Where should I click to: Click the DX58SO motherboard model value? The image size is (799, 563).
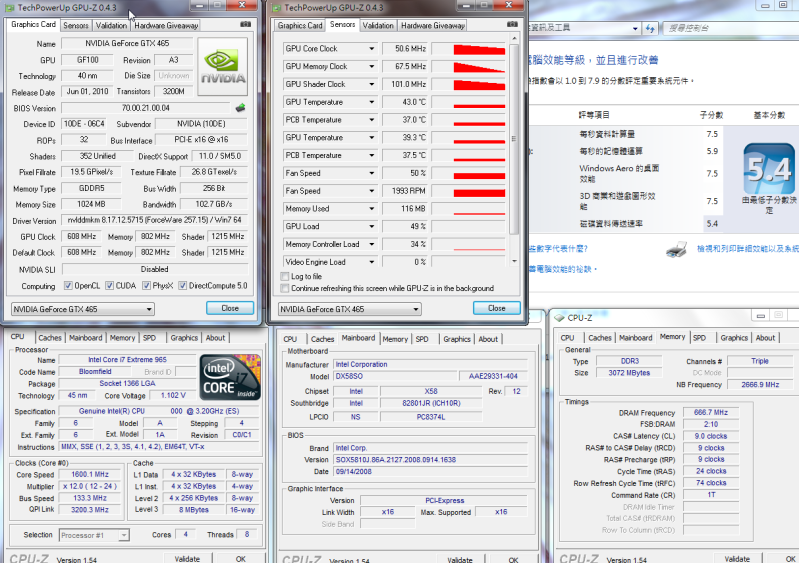tap(395, 377)
